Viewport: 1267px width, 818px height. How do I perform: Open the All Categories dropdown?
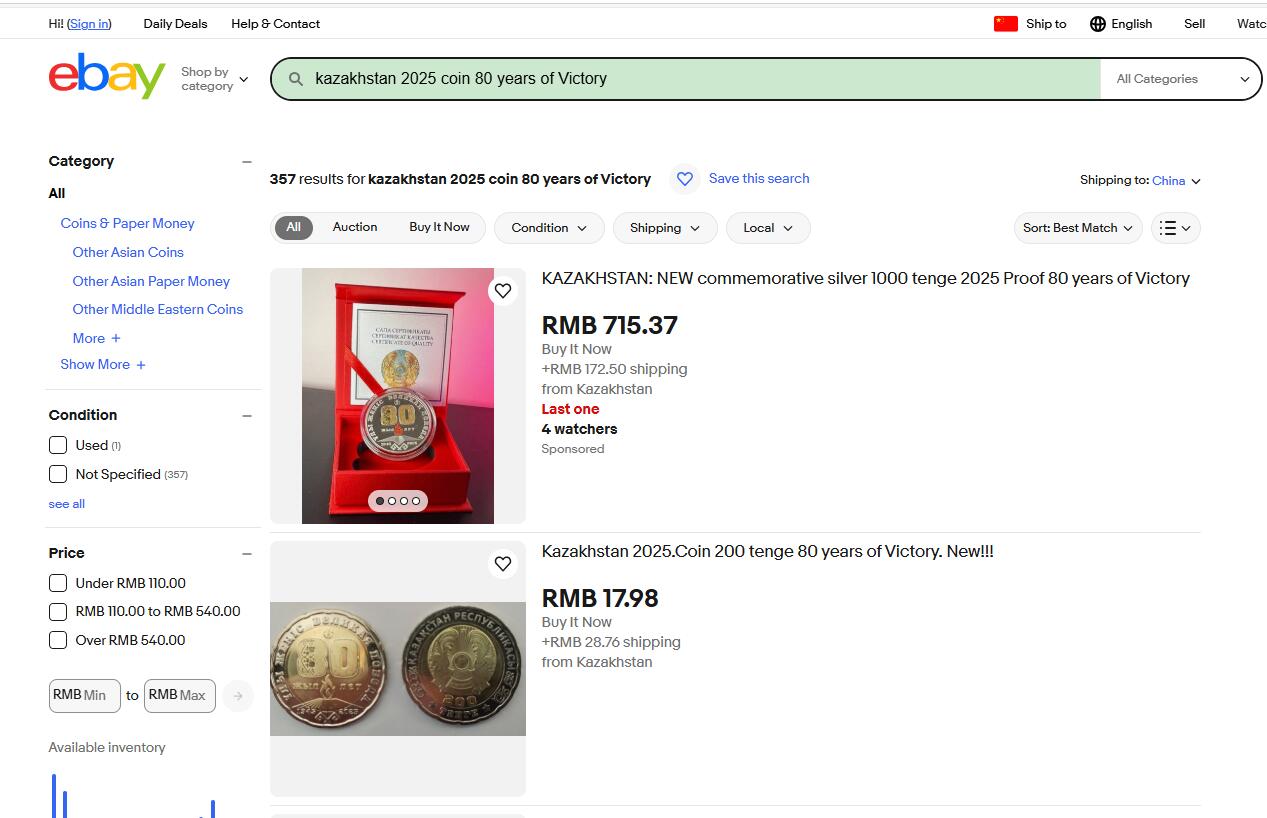click(1182, 79)
